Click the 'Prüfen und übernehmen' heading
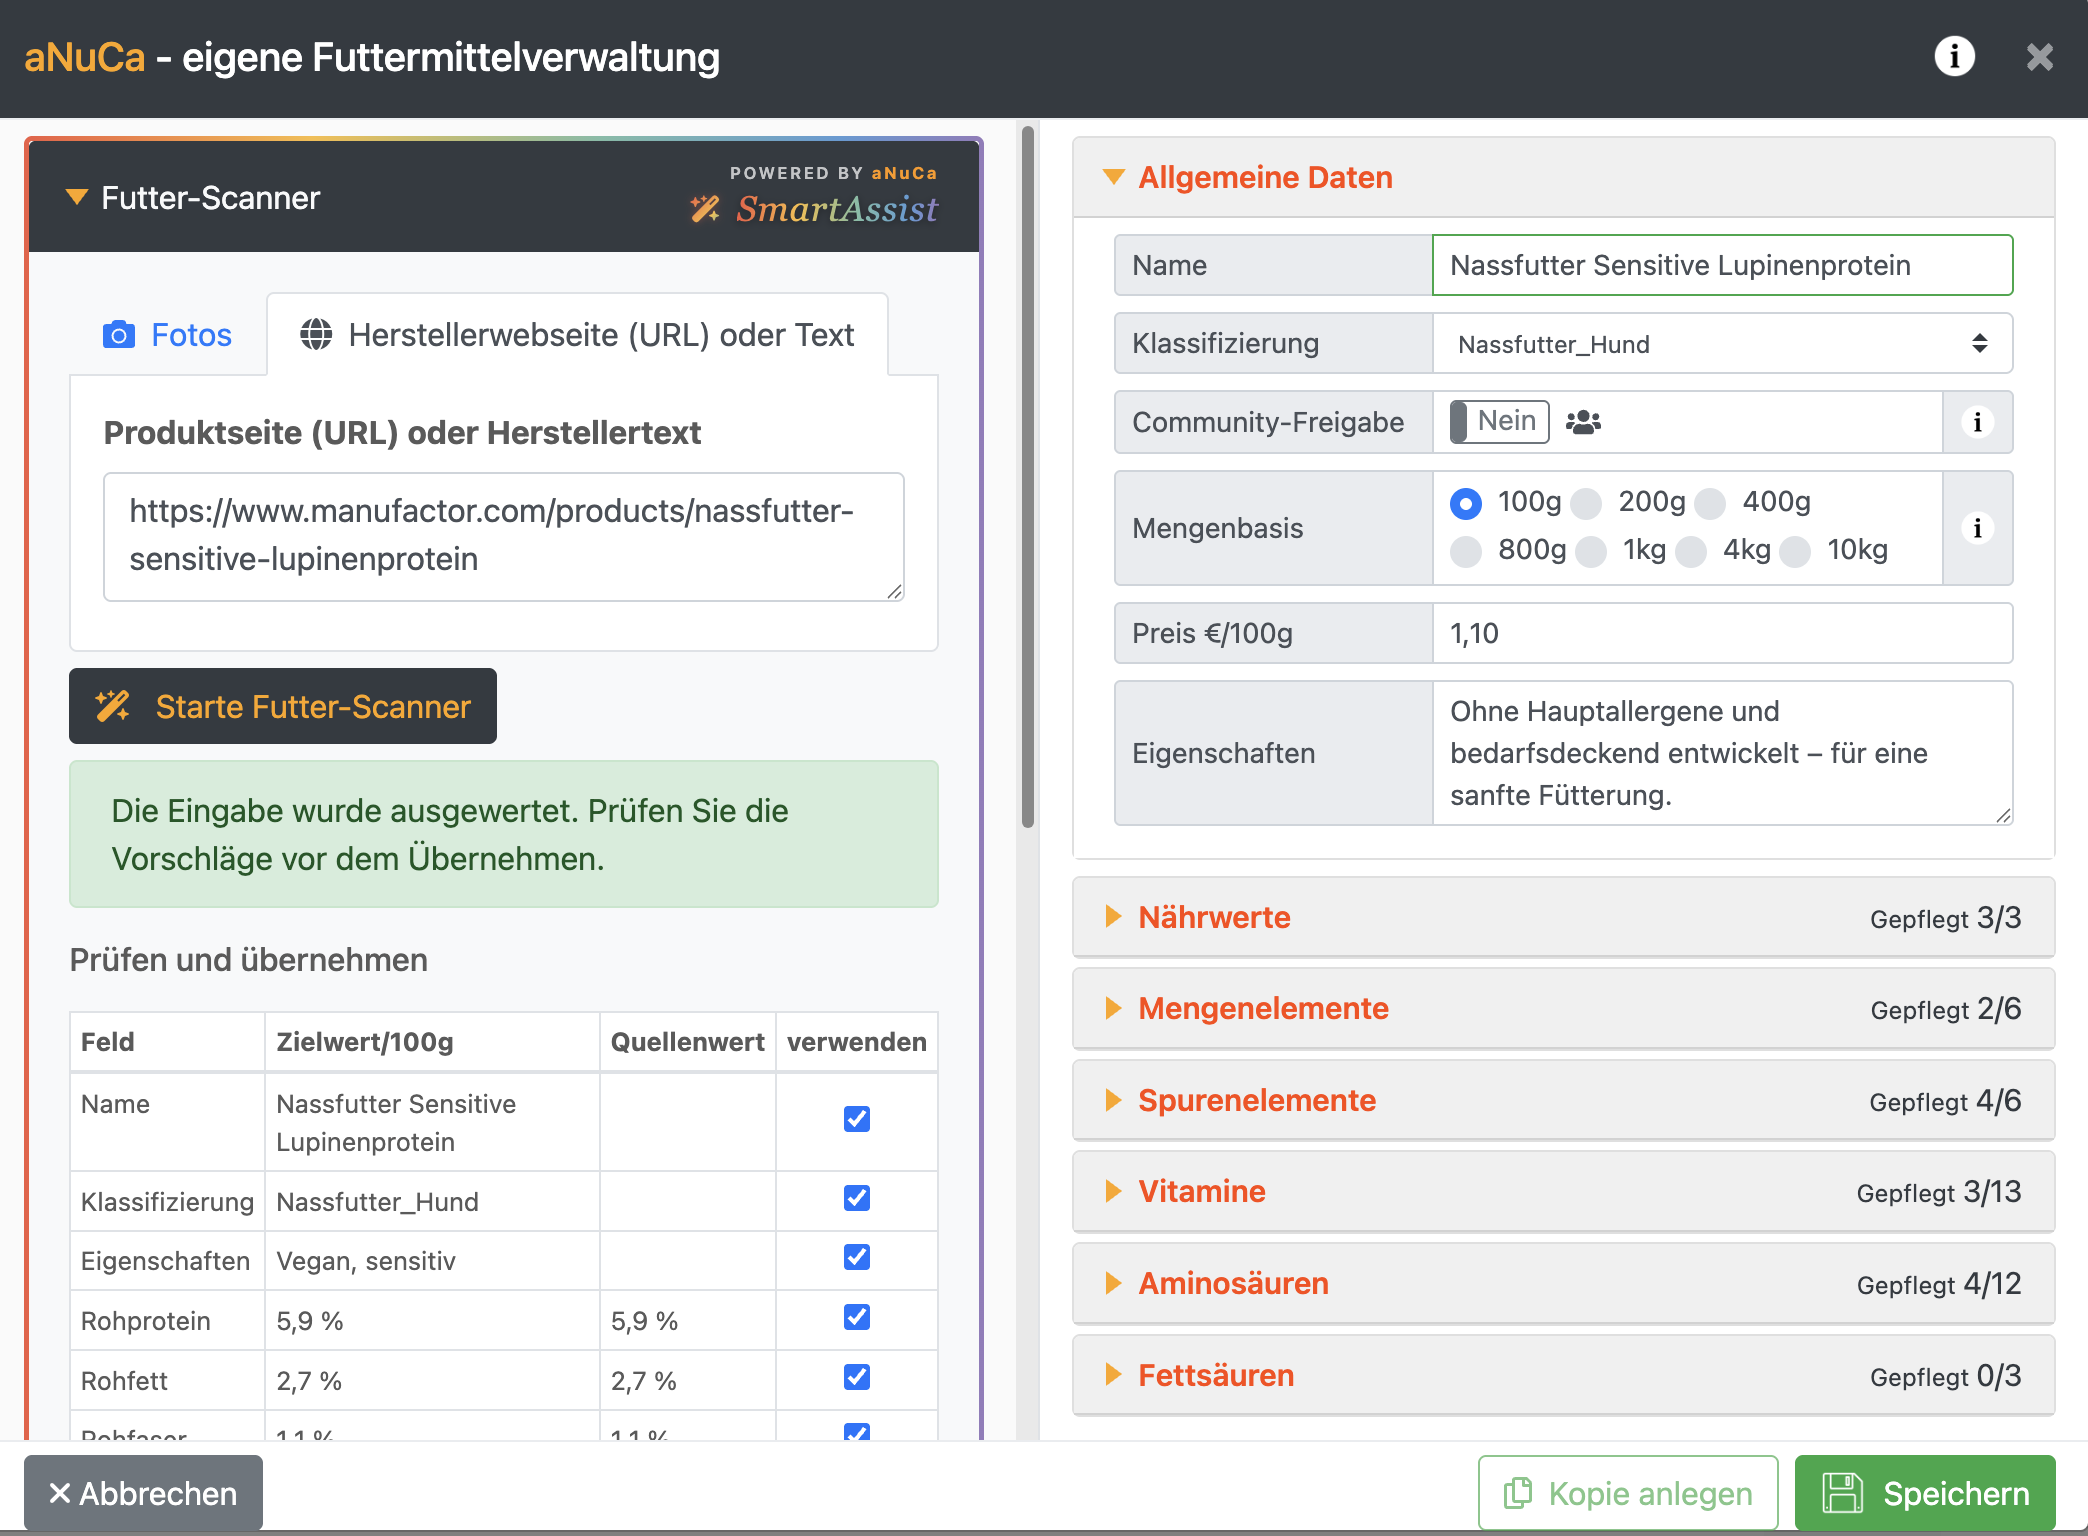 (248, 960)
